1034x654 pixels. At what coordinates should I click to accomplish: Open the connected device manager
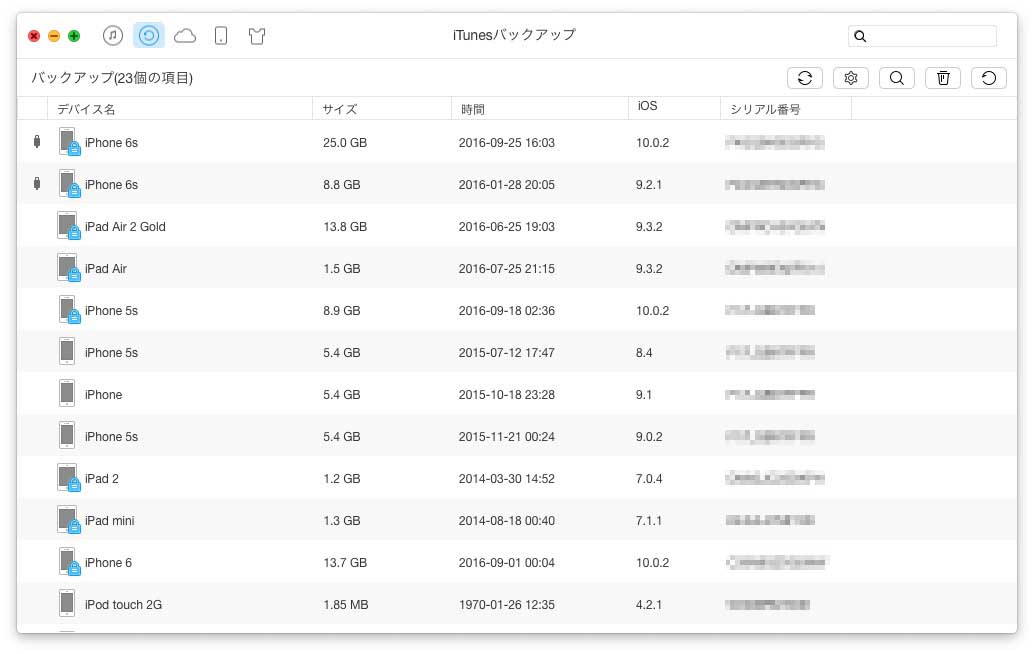(x=221, y=35)
